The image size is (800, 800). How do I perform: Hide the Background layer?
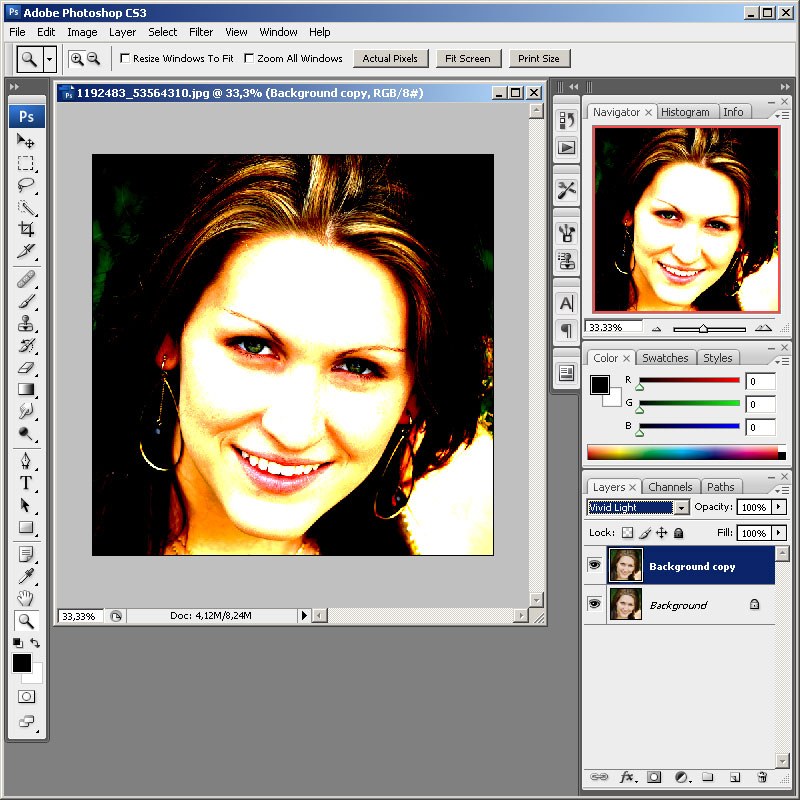[x=594, y=604]
